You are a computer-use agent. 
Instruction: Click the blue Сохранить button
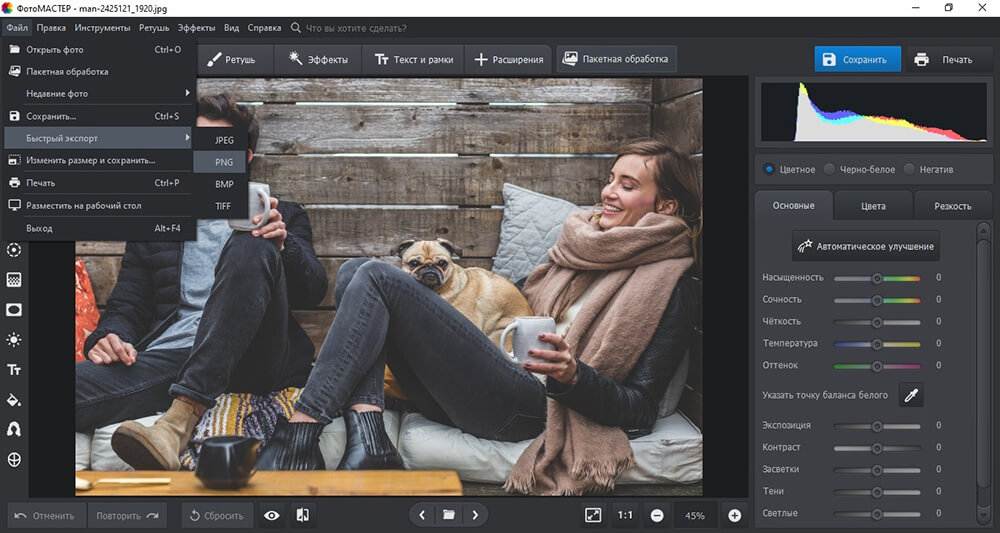tap(856, 59)
